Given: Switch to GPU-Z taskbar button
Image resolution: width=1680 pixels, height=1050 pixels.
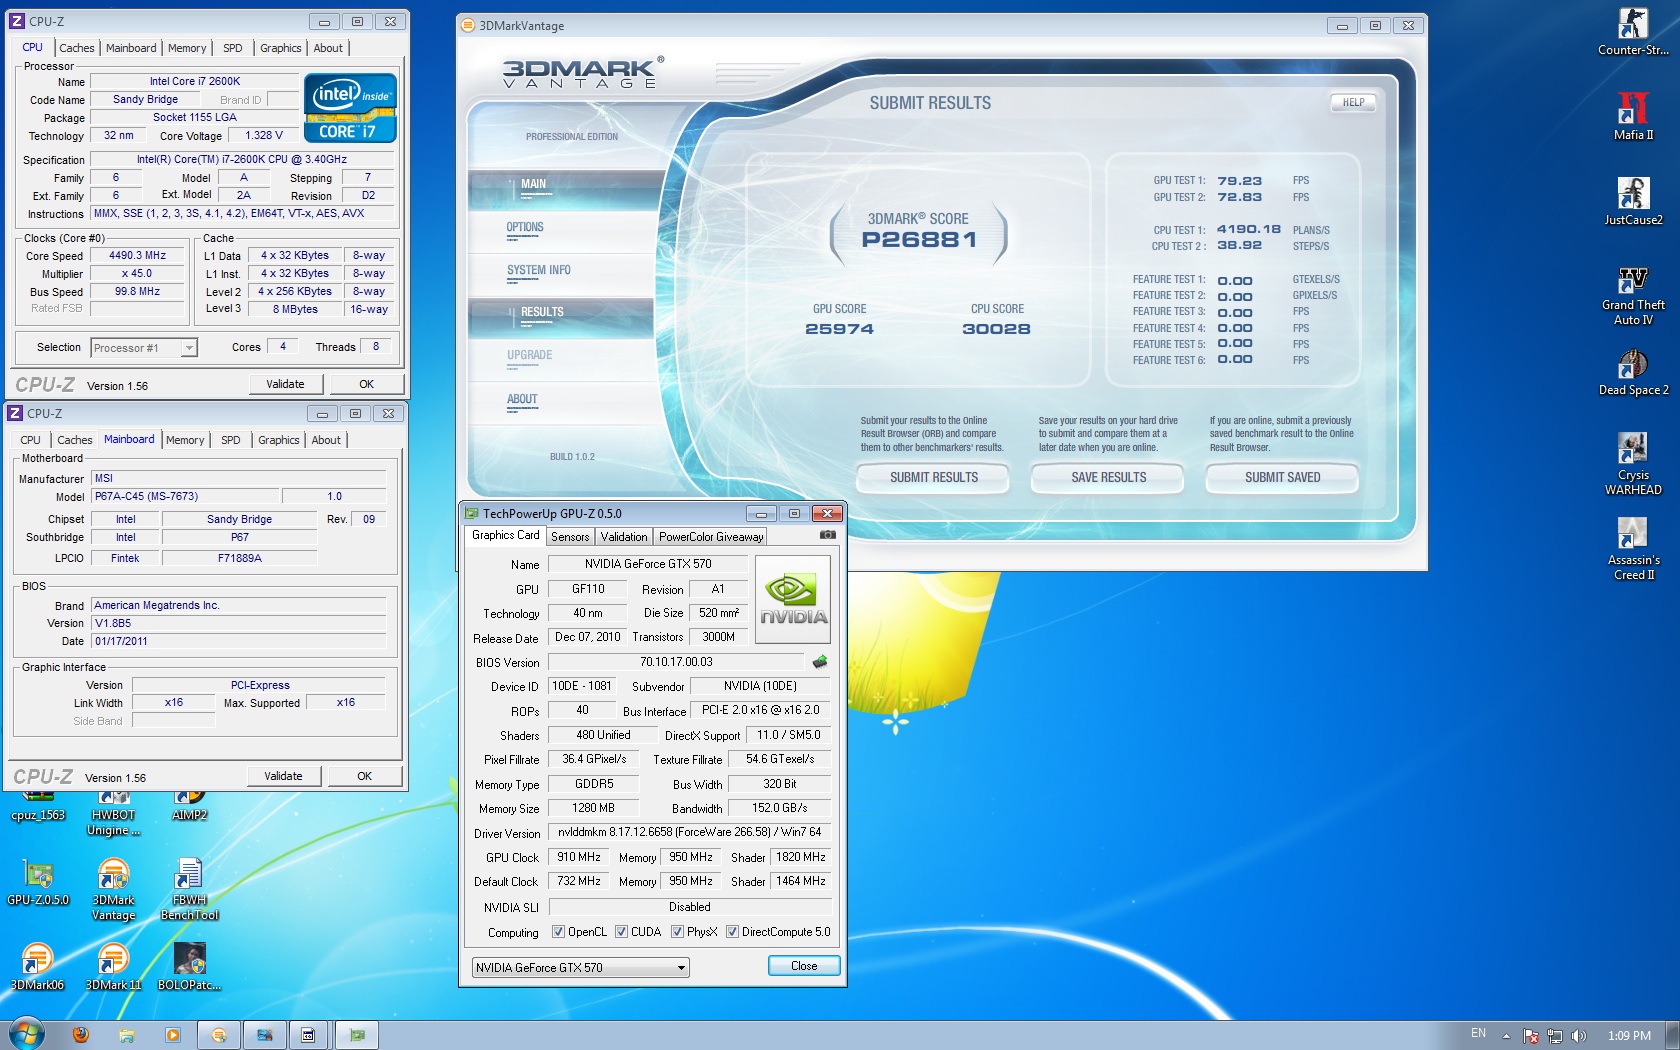Looking at the screenshot, I should [357, 1035].
